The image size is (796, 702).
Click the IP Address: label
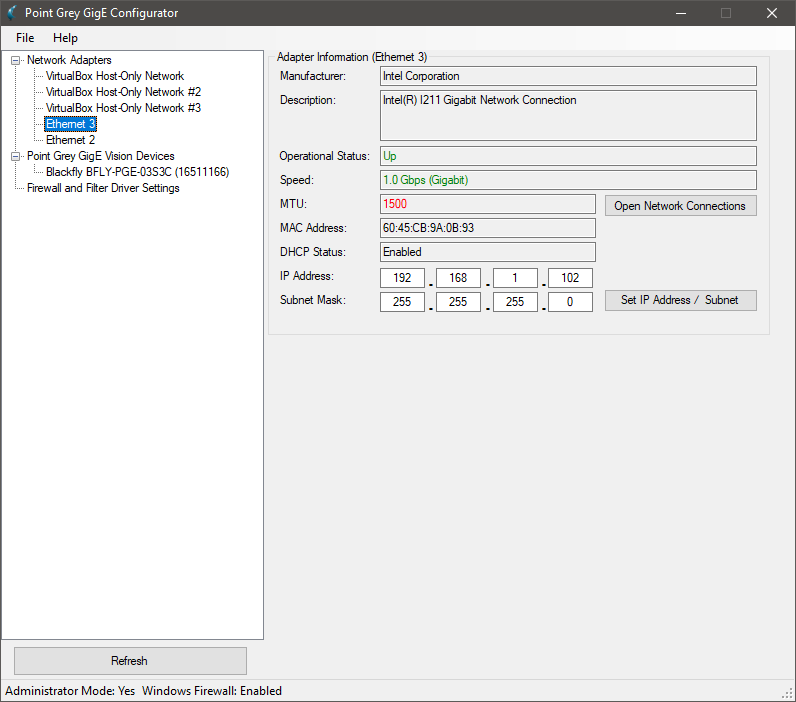click(307, 276)
